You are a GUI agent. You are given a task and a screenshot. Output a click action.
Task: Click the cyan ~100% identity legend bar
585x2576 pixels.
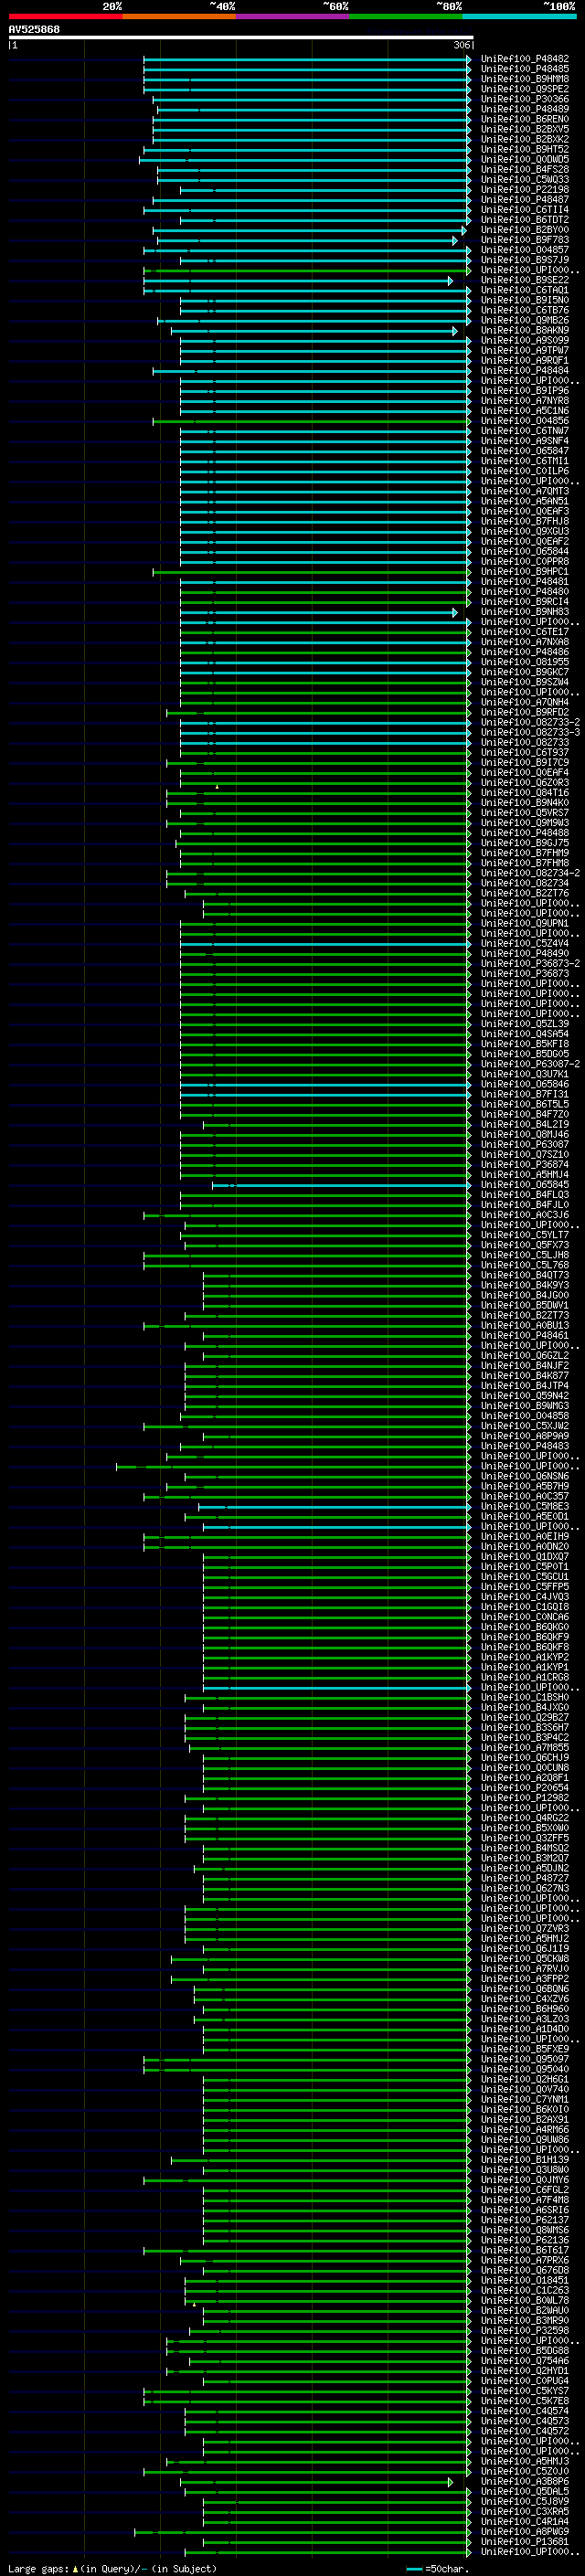pos(519,16)
